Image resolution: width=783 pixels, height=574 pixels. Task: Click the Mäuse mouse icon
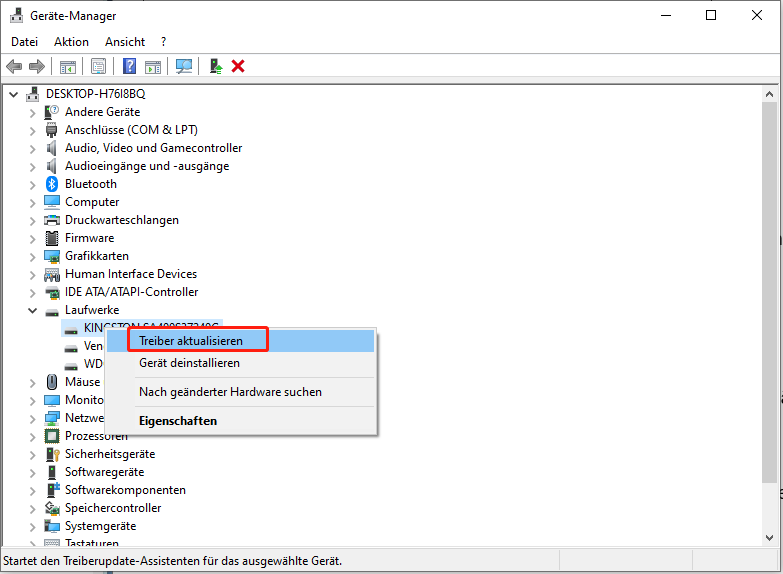point(52,382)
